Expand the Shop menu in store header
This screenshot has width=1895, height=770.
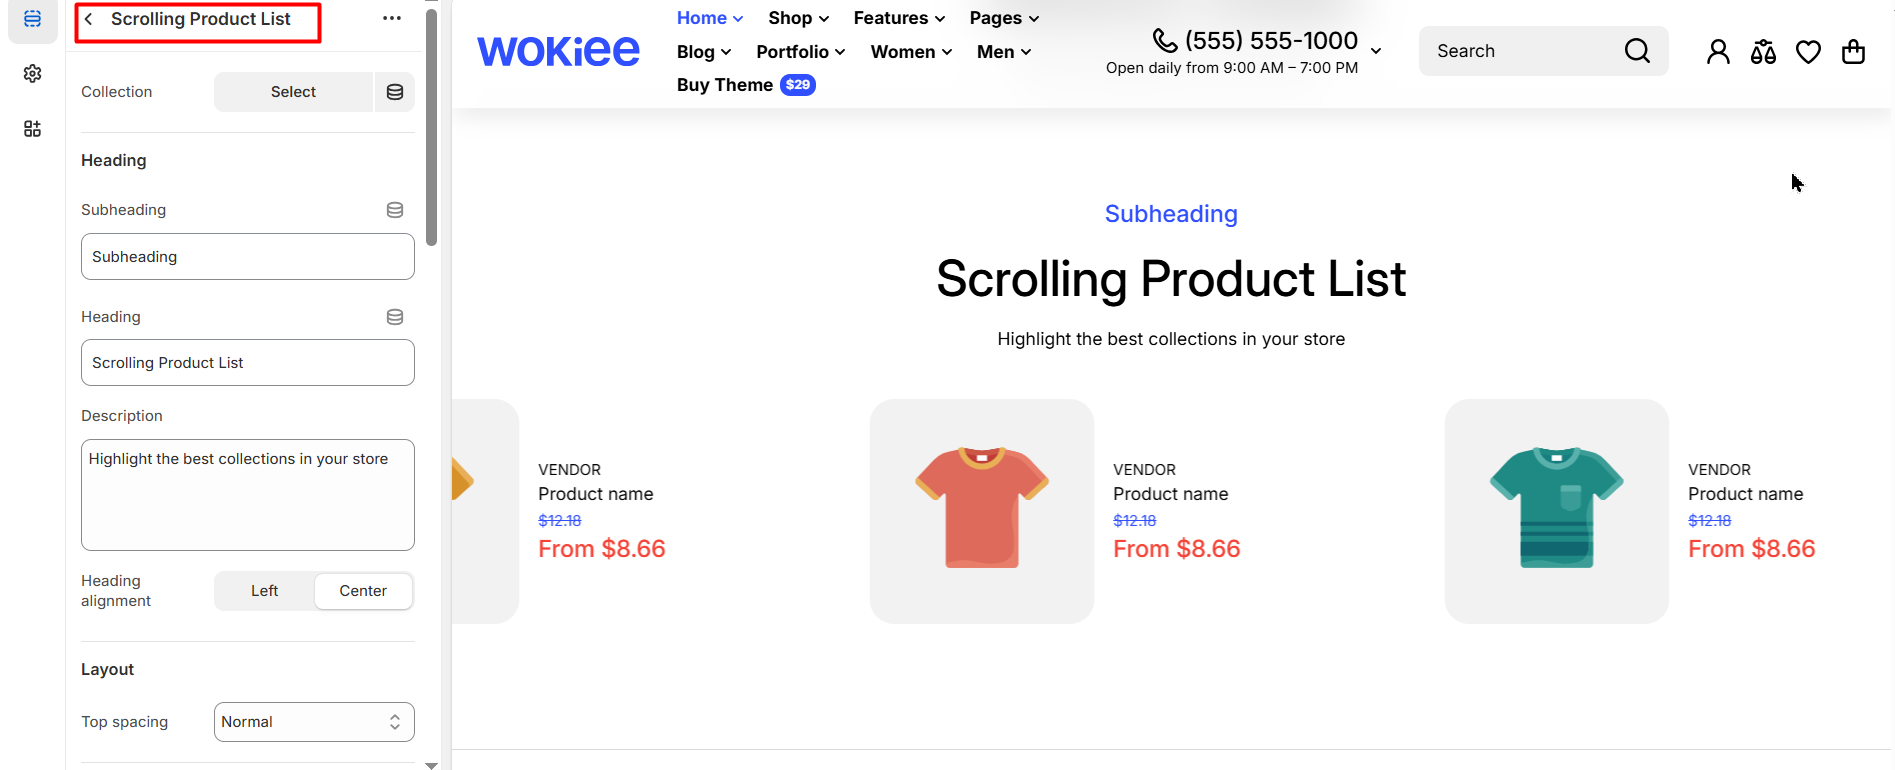(x=798, y=18)
